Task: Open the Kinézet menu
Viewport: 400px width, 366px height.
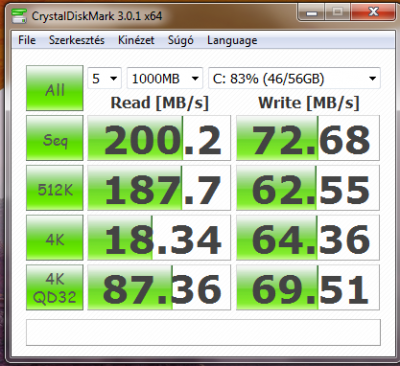Action: 136,40
